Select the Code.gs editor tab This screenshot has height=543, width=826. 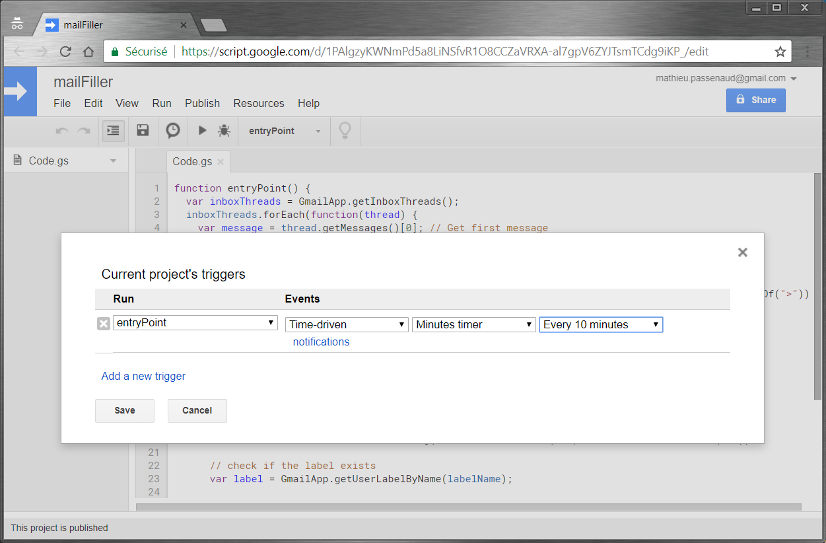point(192,162)
